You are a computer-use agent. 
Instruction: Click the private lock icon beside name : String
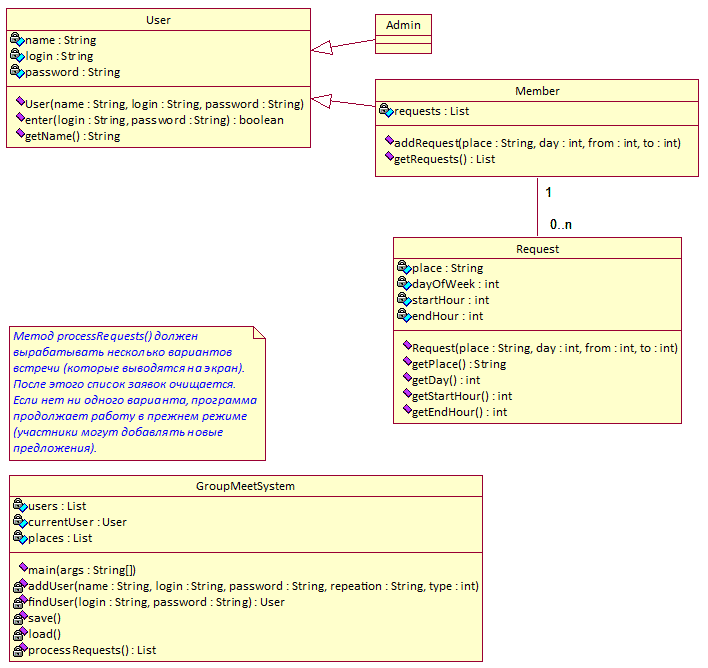pos(17,39)
